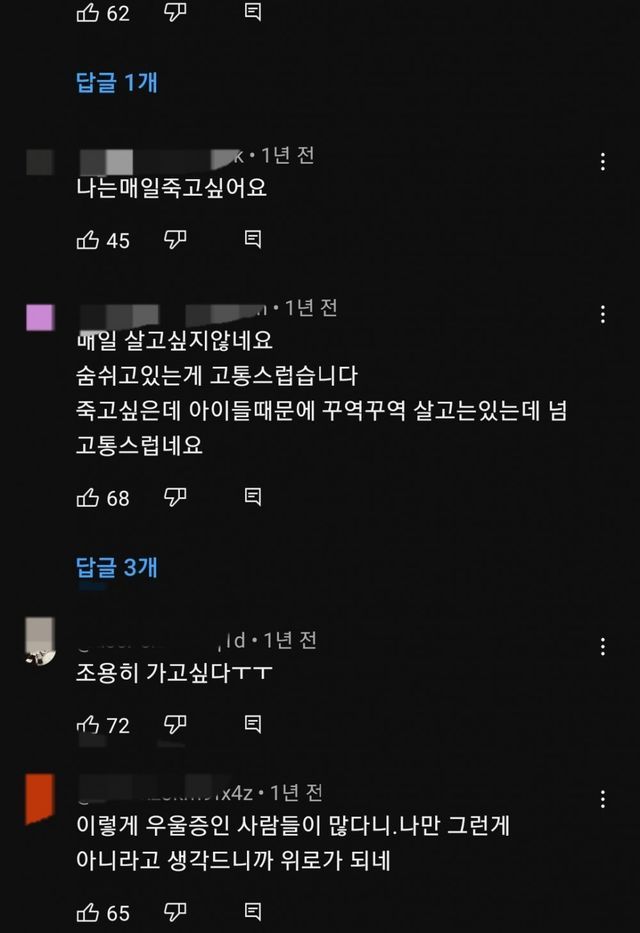Expand the '답글 1개' replies
Screen dimensions: 640x933
point(117,82)
